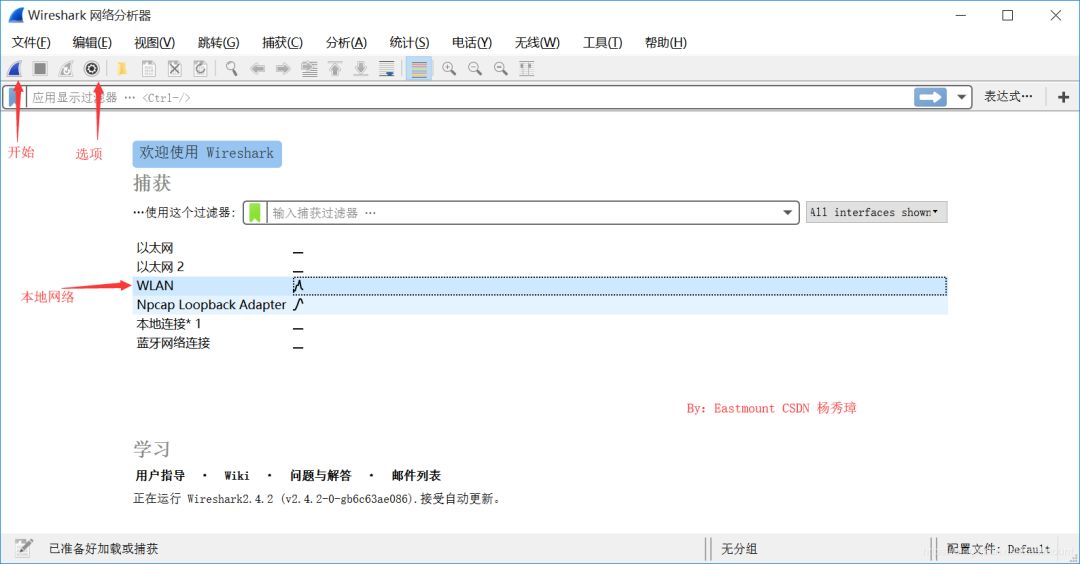Select the 以太网 interface row
This screenshot has height=564, width=1080.
click(540, 248)
